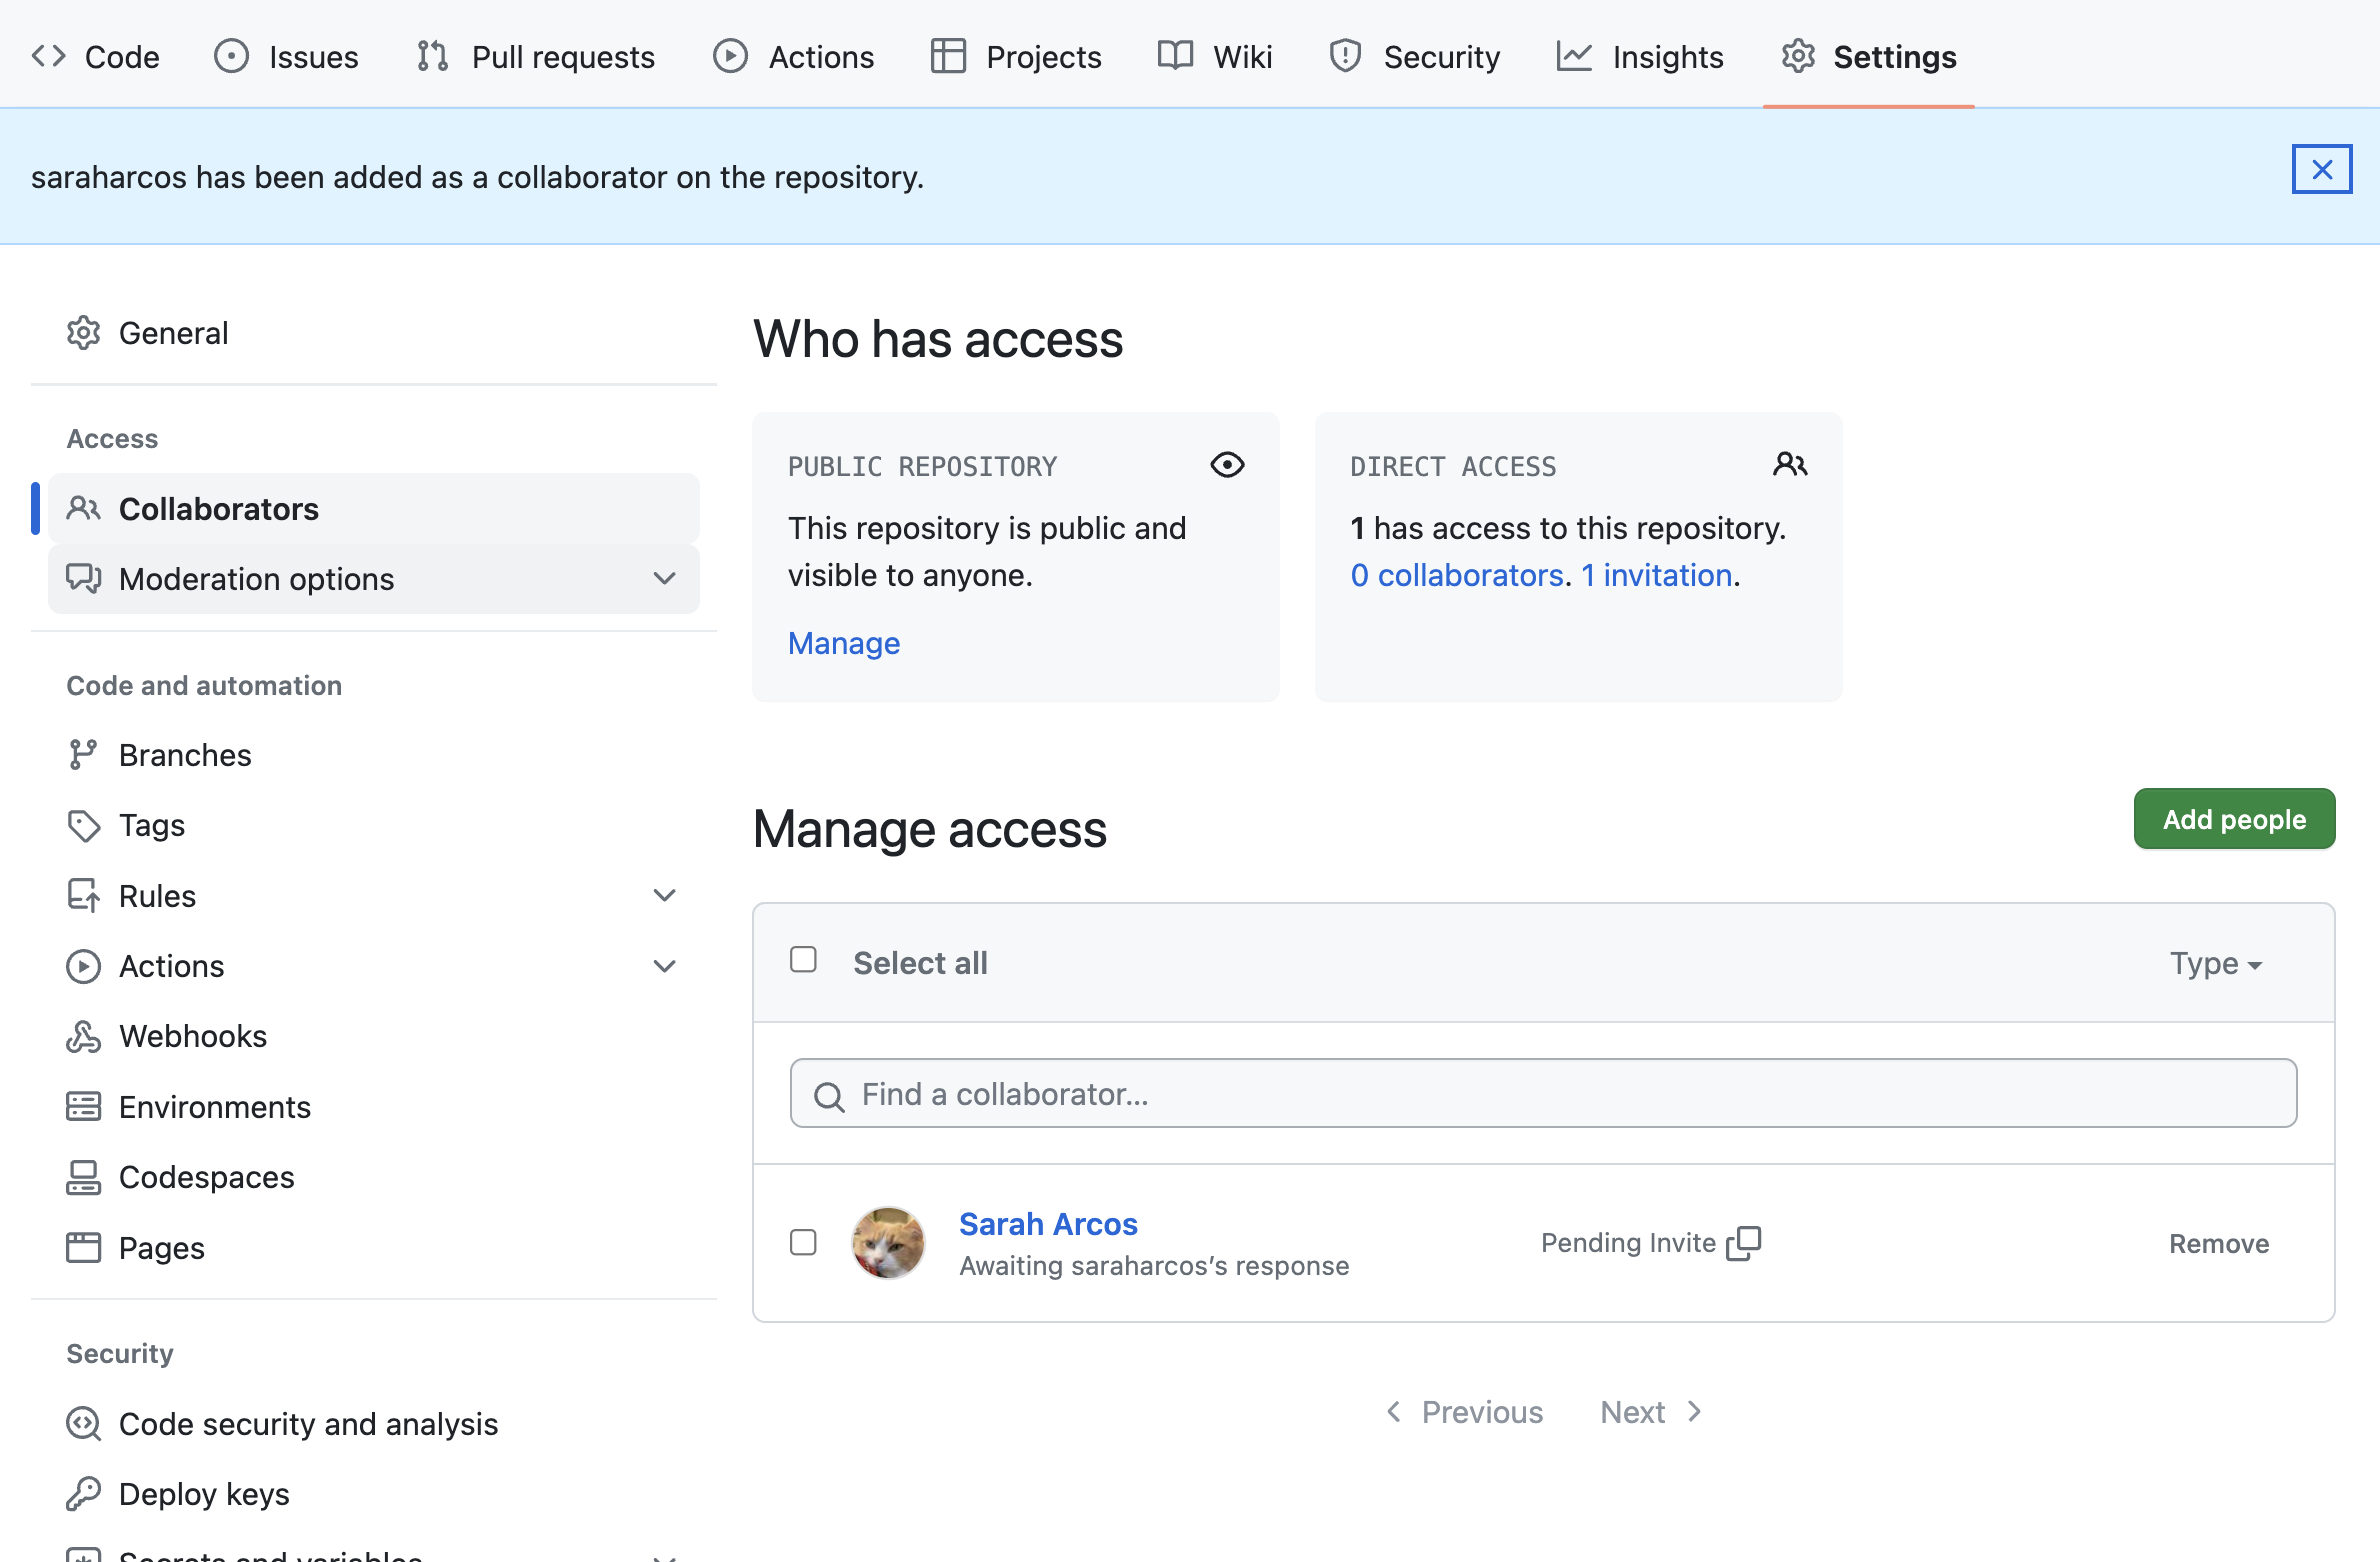Open Environments settings
This screenshot has width=2380, height=1562.
pyautogui.click(x=374, y=1107)
